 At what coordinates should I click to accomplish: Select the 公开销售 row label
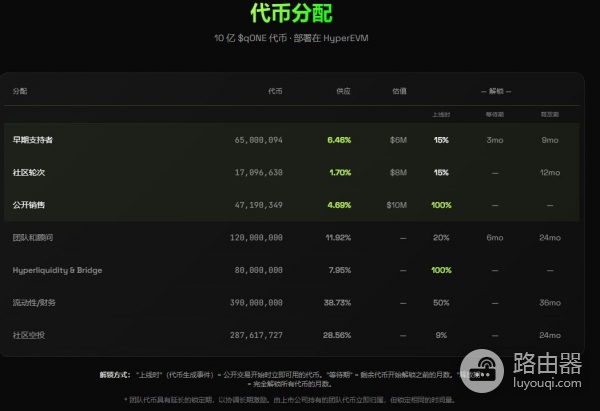pyautogui.click(x=29, y=205)
